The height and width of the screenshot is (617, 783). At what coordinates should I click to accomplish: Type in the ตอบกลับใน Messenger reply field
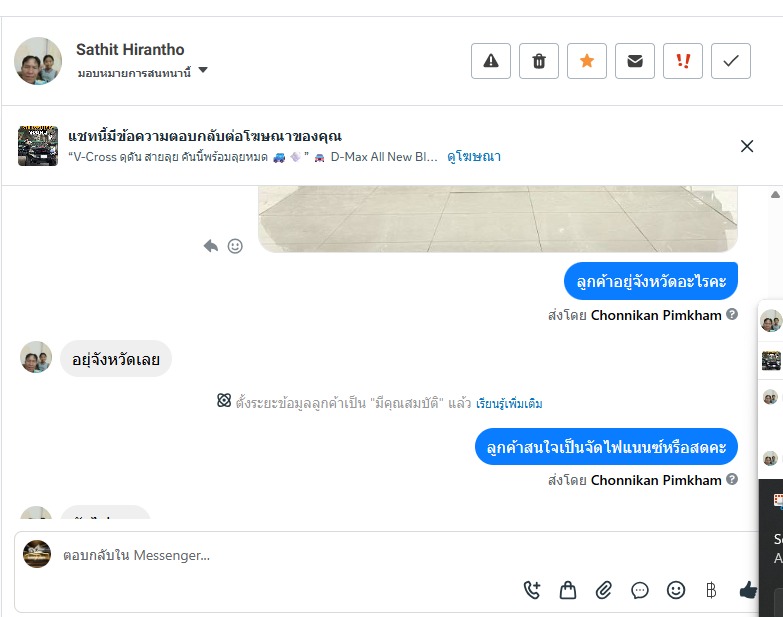(280, 555)
